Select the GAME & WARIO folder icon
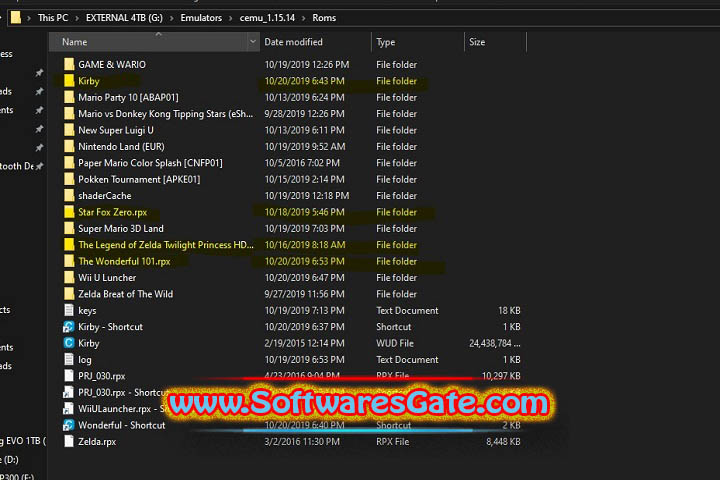This screenshot has width=720, height=480. [x=69, y=64]
